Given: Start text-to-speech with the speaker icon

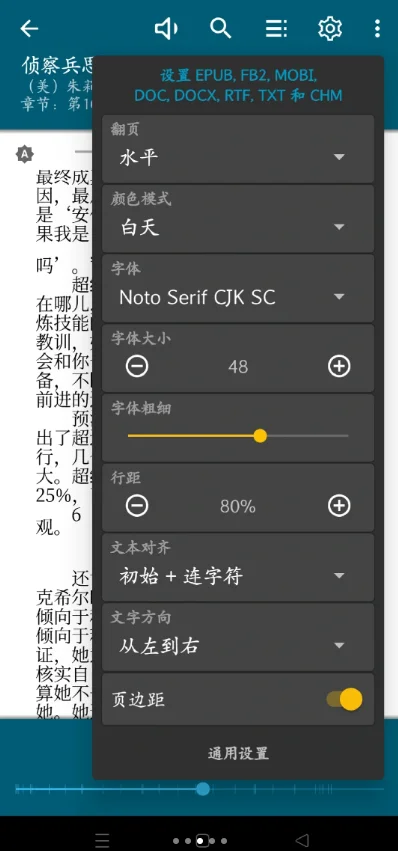Looking at the screenshot, I should click(x=166, y=28).
